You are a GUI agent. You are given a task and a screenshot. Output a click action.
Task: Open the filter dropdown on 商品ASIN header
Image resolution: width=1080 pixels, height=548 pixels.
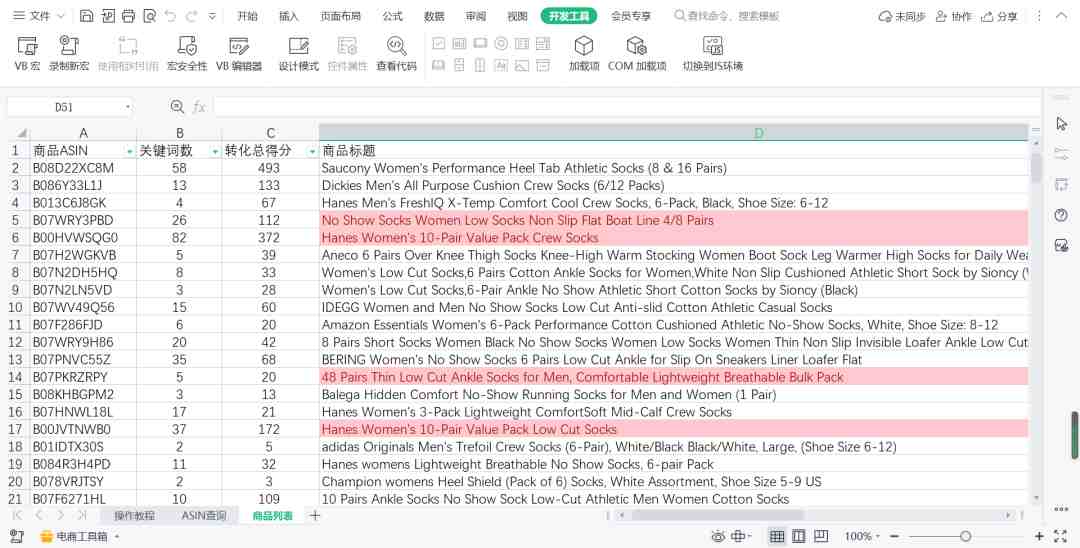coord(129,151)
